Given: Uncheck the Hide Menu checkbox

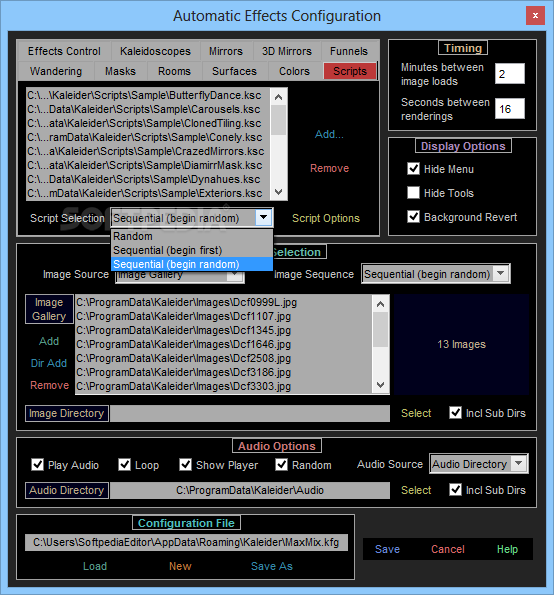Looking at the screenshot, I should [x=413, y=168].
